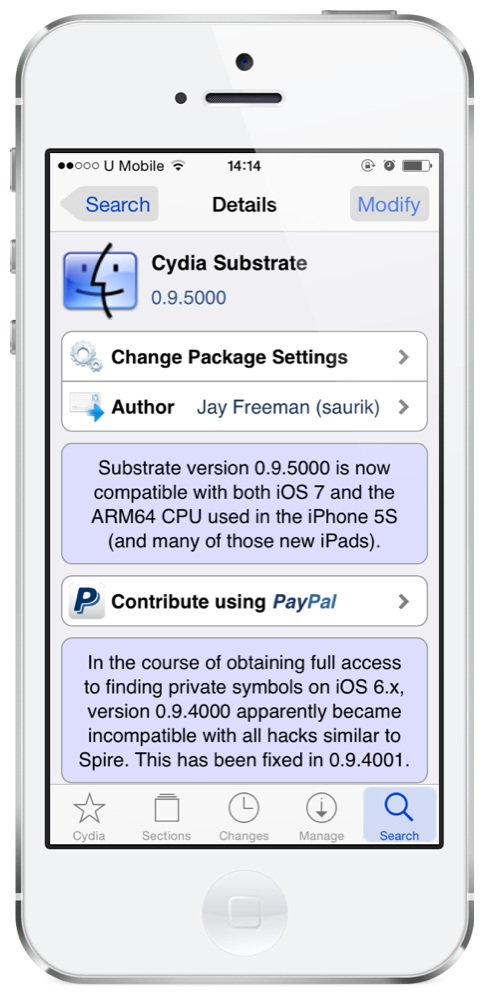
Task: Tap the battery indicator in status bar
Action: tap(417, 166)
